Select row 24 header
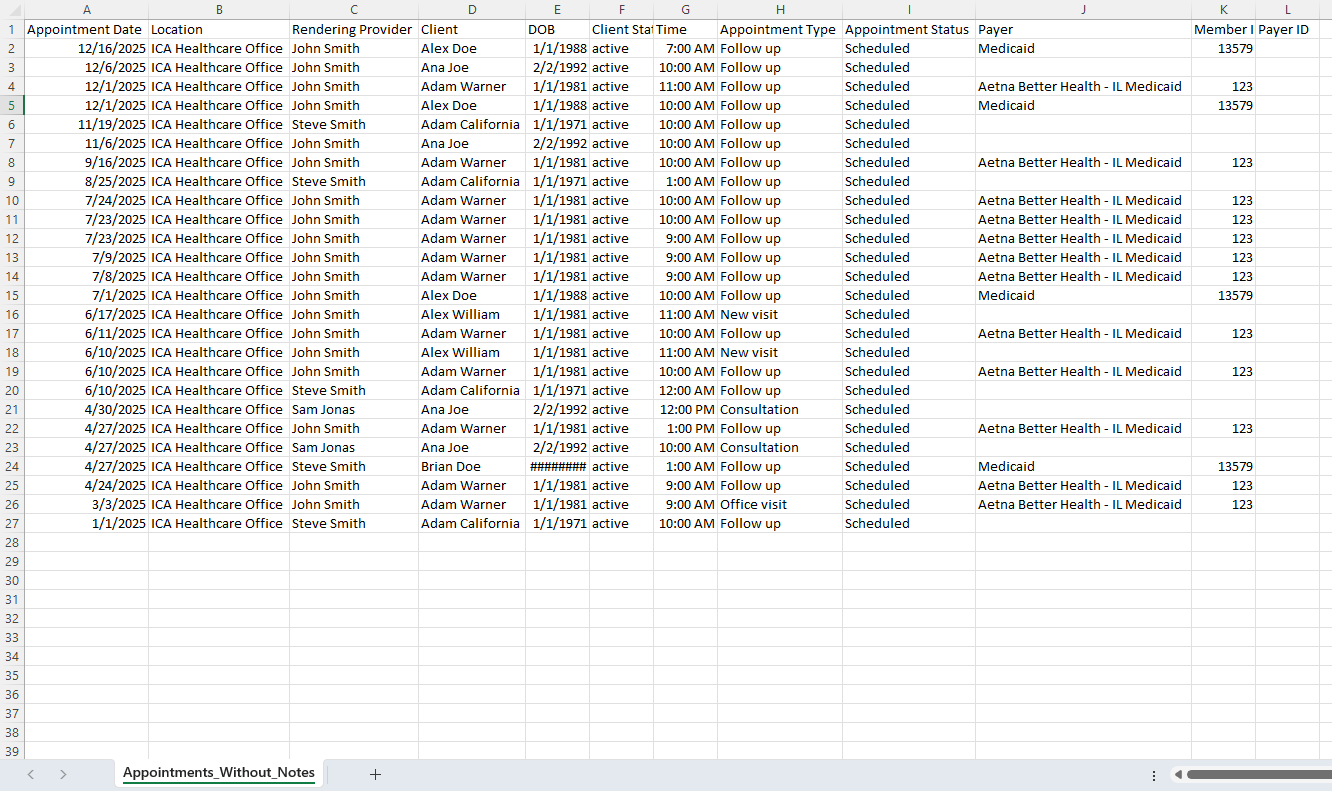 point(11,467)
